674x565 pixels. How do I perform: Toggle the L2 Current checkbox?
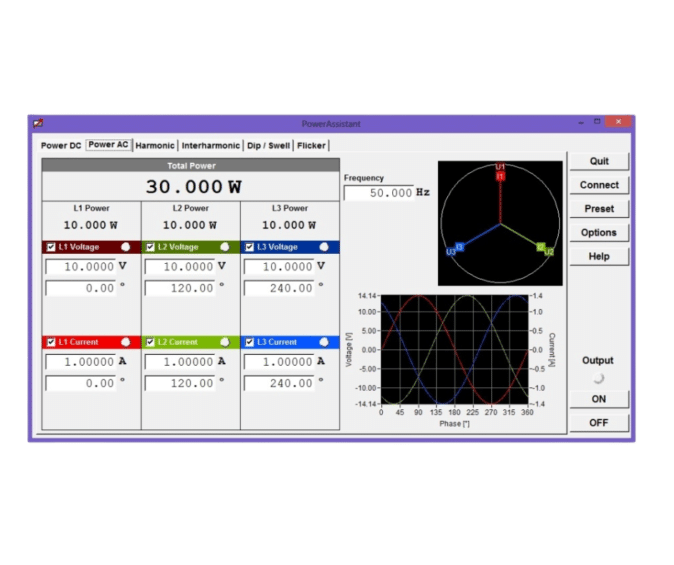pyautogui.click(x=150, y=342)
